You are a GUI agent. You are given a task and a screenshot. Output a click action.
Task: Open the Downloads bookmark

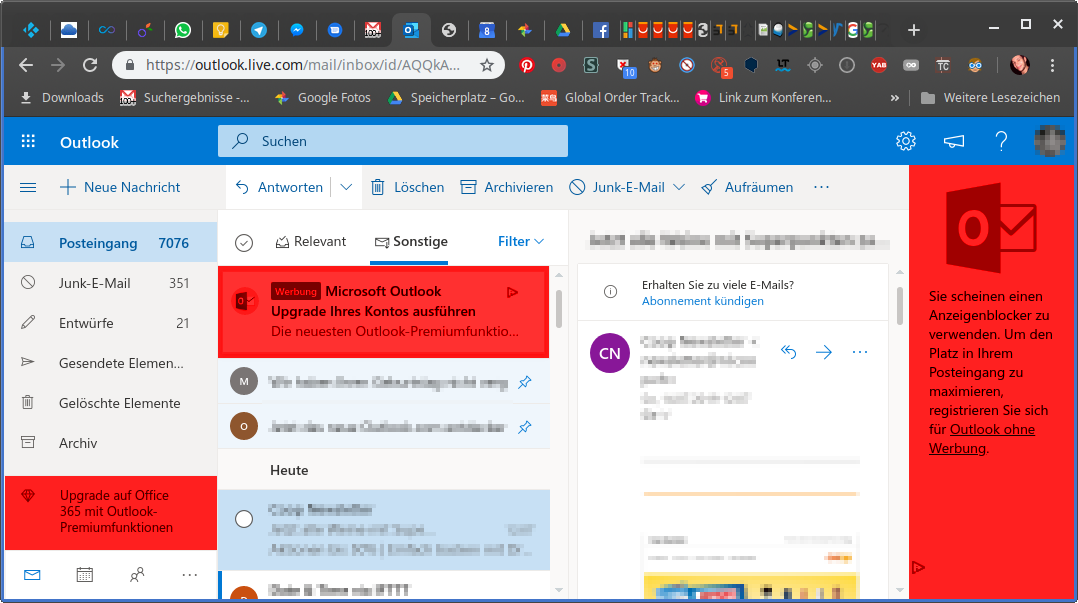[62, 98]
